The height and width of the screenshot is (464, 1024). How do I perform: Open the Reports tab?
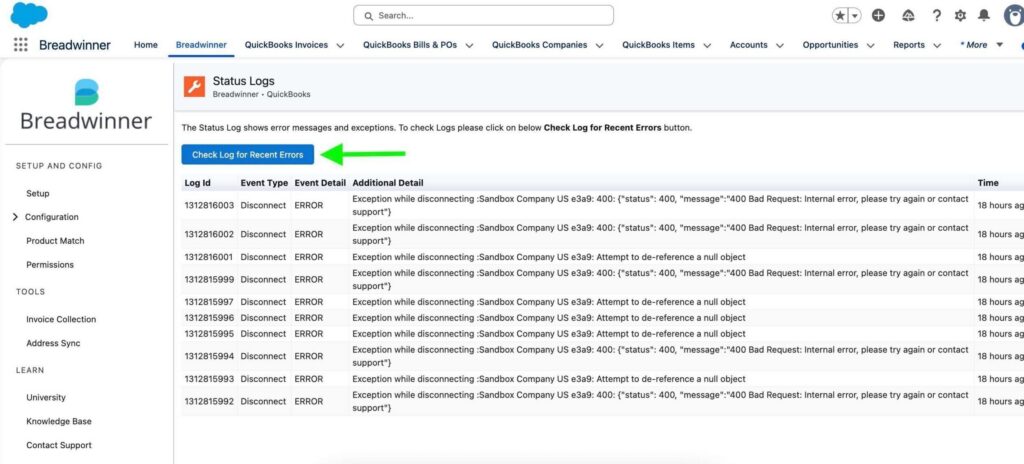[x=909, y=45]
